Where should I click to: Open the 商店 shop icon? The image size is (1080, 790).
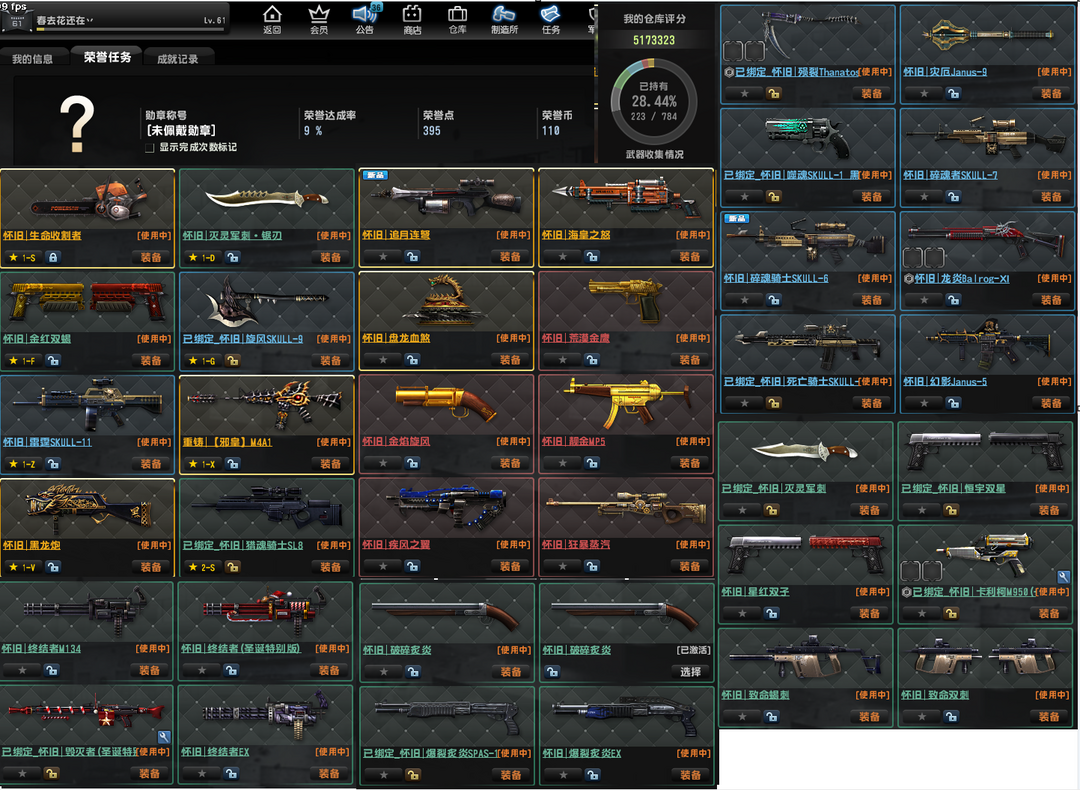click(411, 18)
